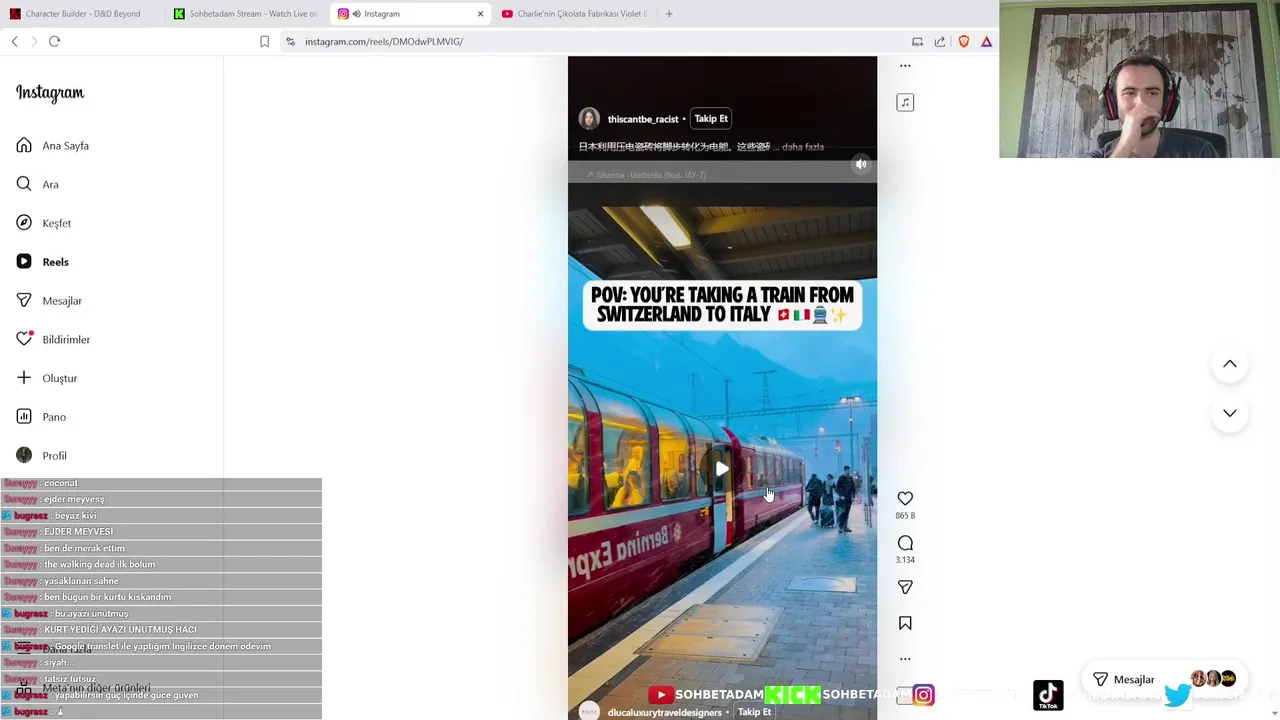Click the TikTok logo in the overlay
1280x720 pixels.
(x=1048, y=695)
